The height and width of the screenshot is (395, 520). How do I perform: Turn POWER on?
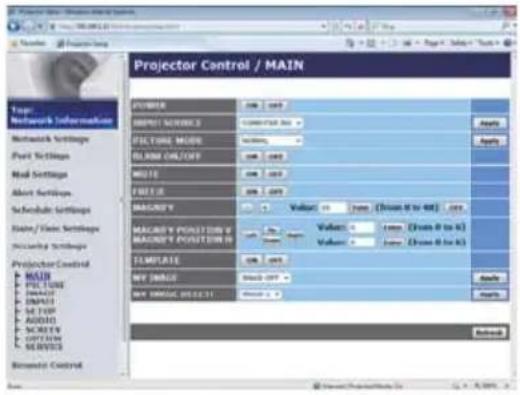point(252,106)
